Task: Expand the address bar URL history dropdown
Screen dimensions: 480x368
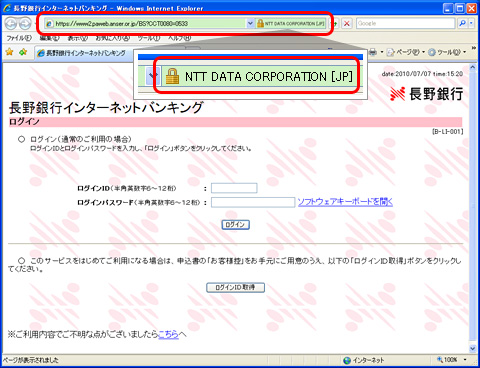Action: [250, 24]
